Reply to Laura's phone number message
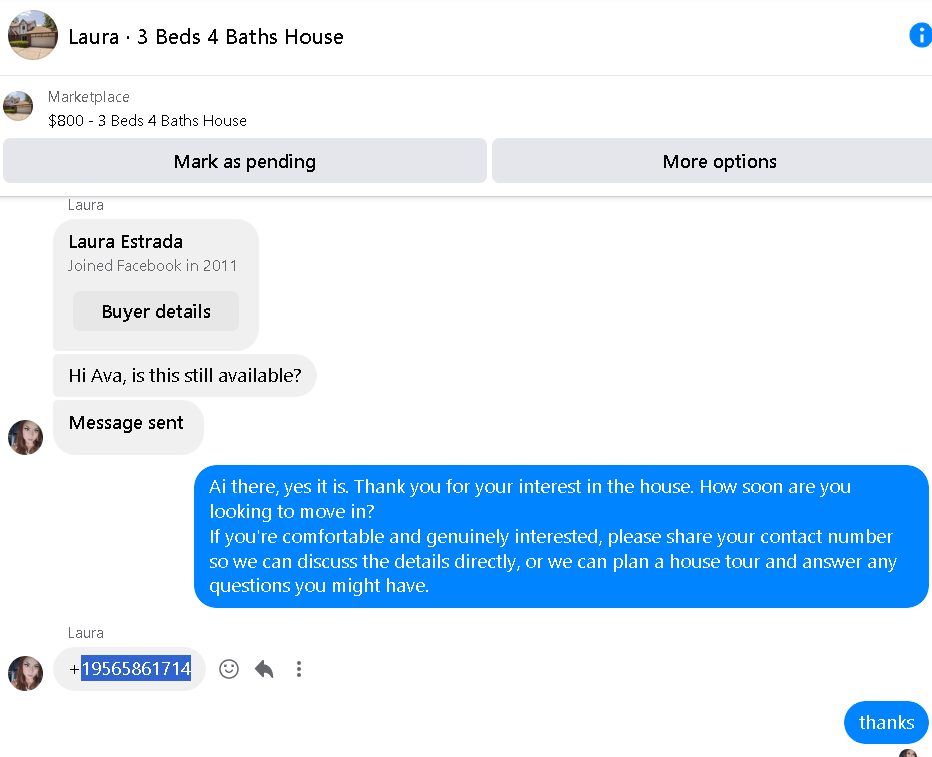Viewport: 932px width, 757px height. pyautogui.click(x=264, y=669)
